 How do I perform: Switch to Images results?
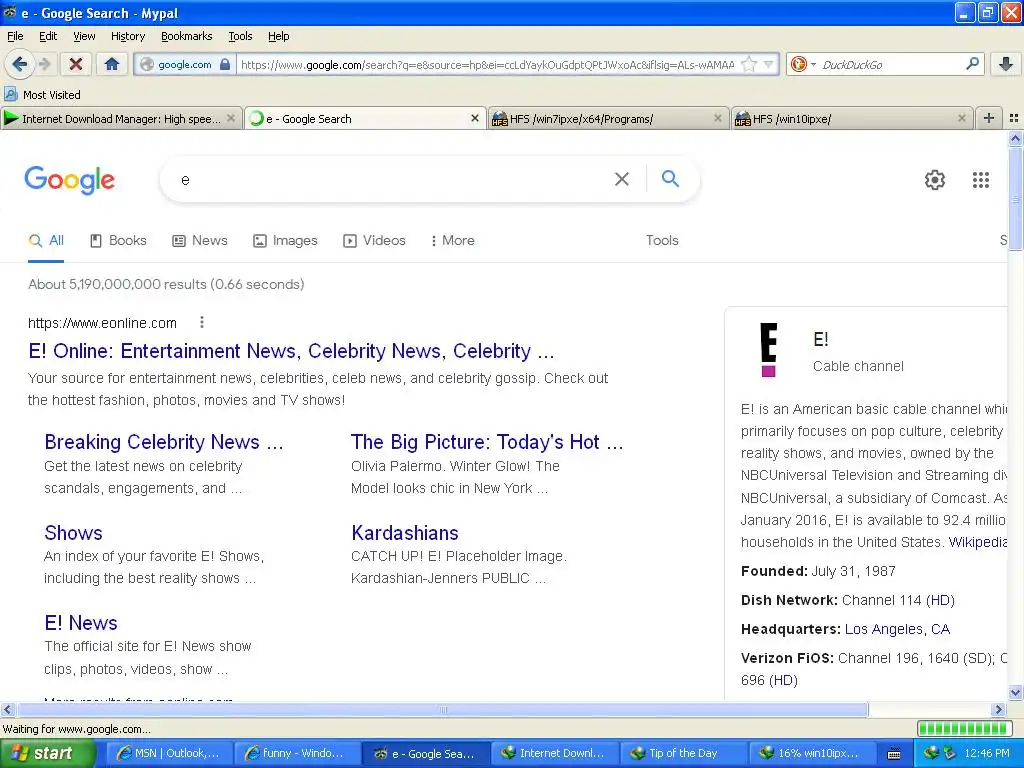tap(285, 240)
